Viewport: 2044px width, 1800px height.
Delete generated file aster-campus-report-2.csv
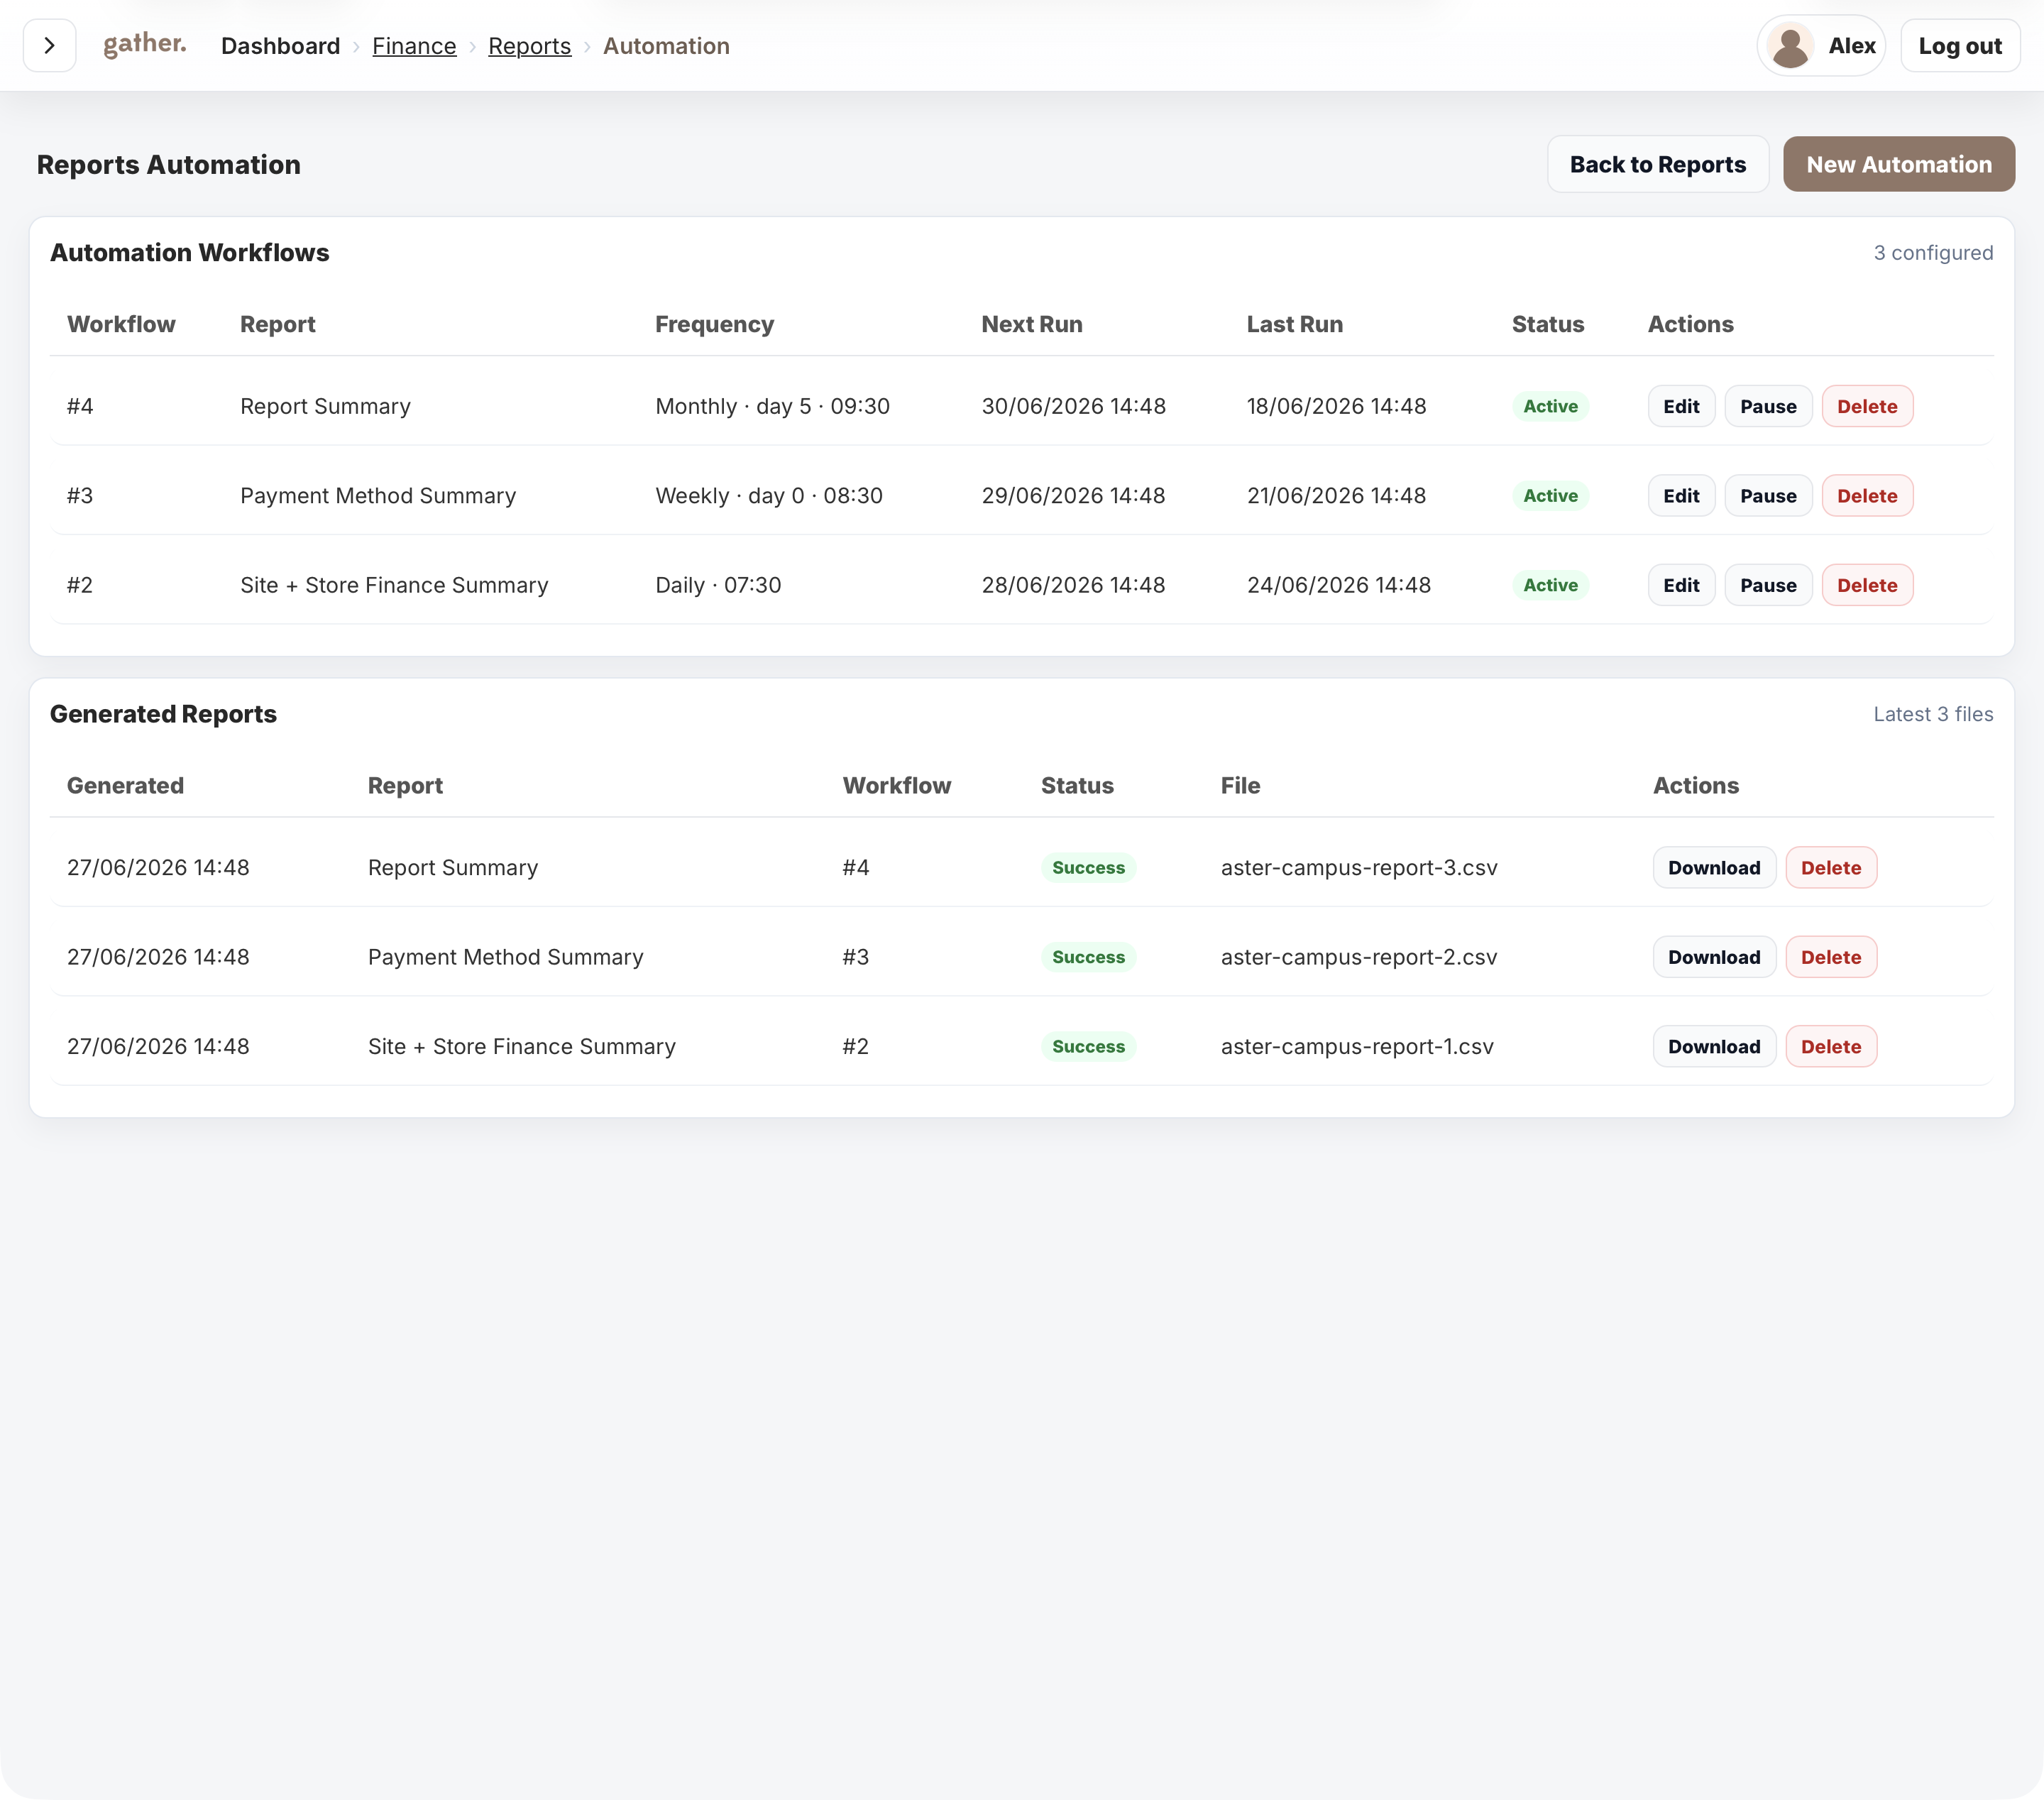pos(1830,957)
